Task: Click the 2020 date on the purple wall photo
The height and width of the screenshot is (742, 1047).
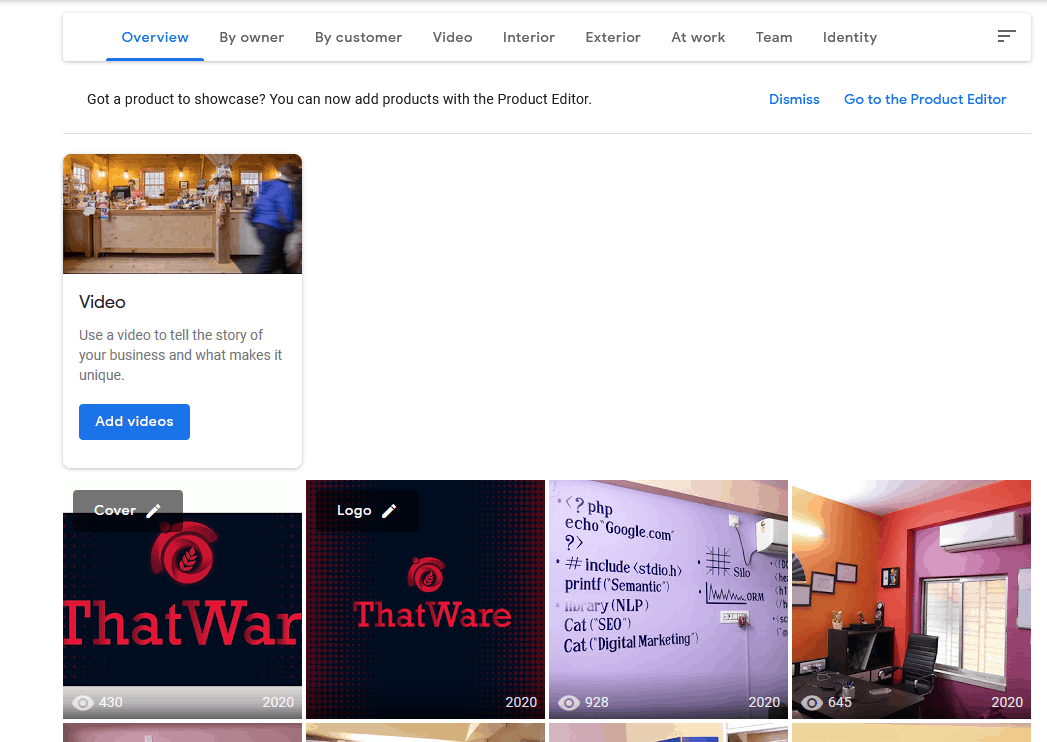Action: pyautogui.click(x=764, y=703)
